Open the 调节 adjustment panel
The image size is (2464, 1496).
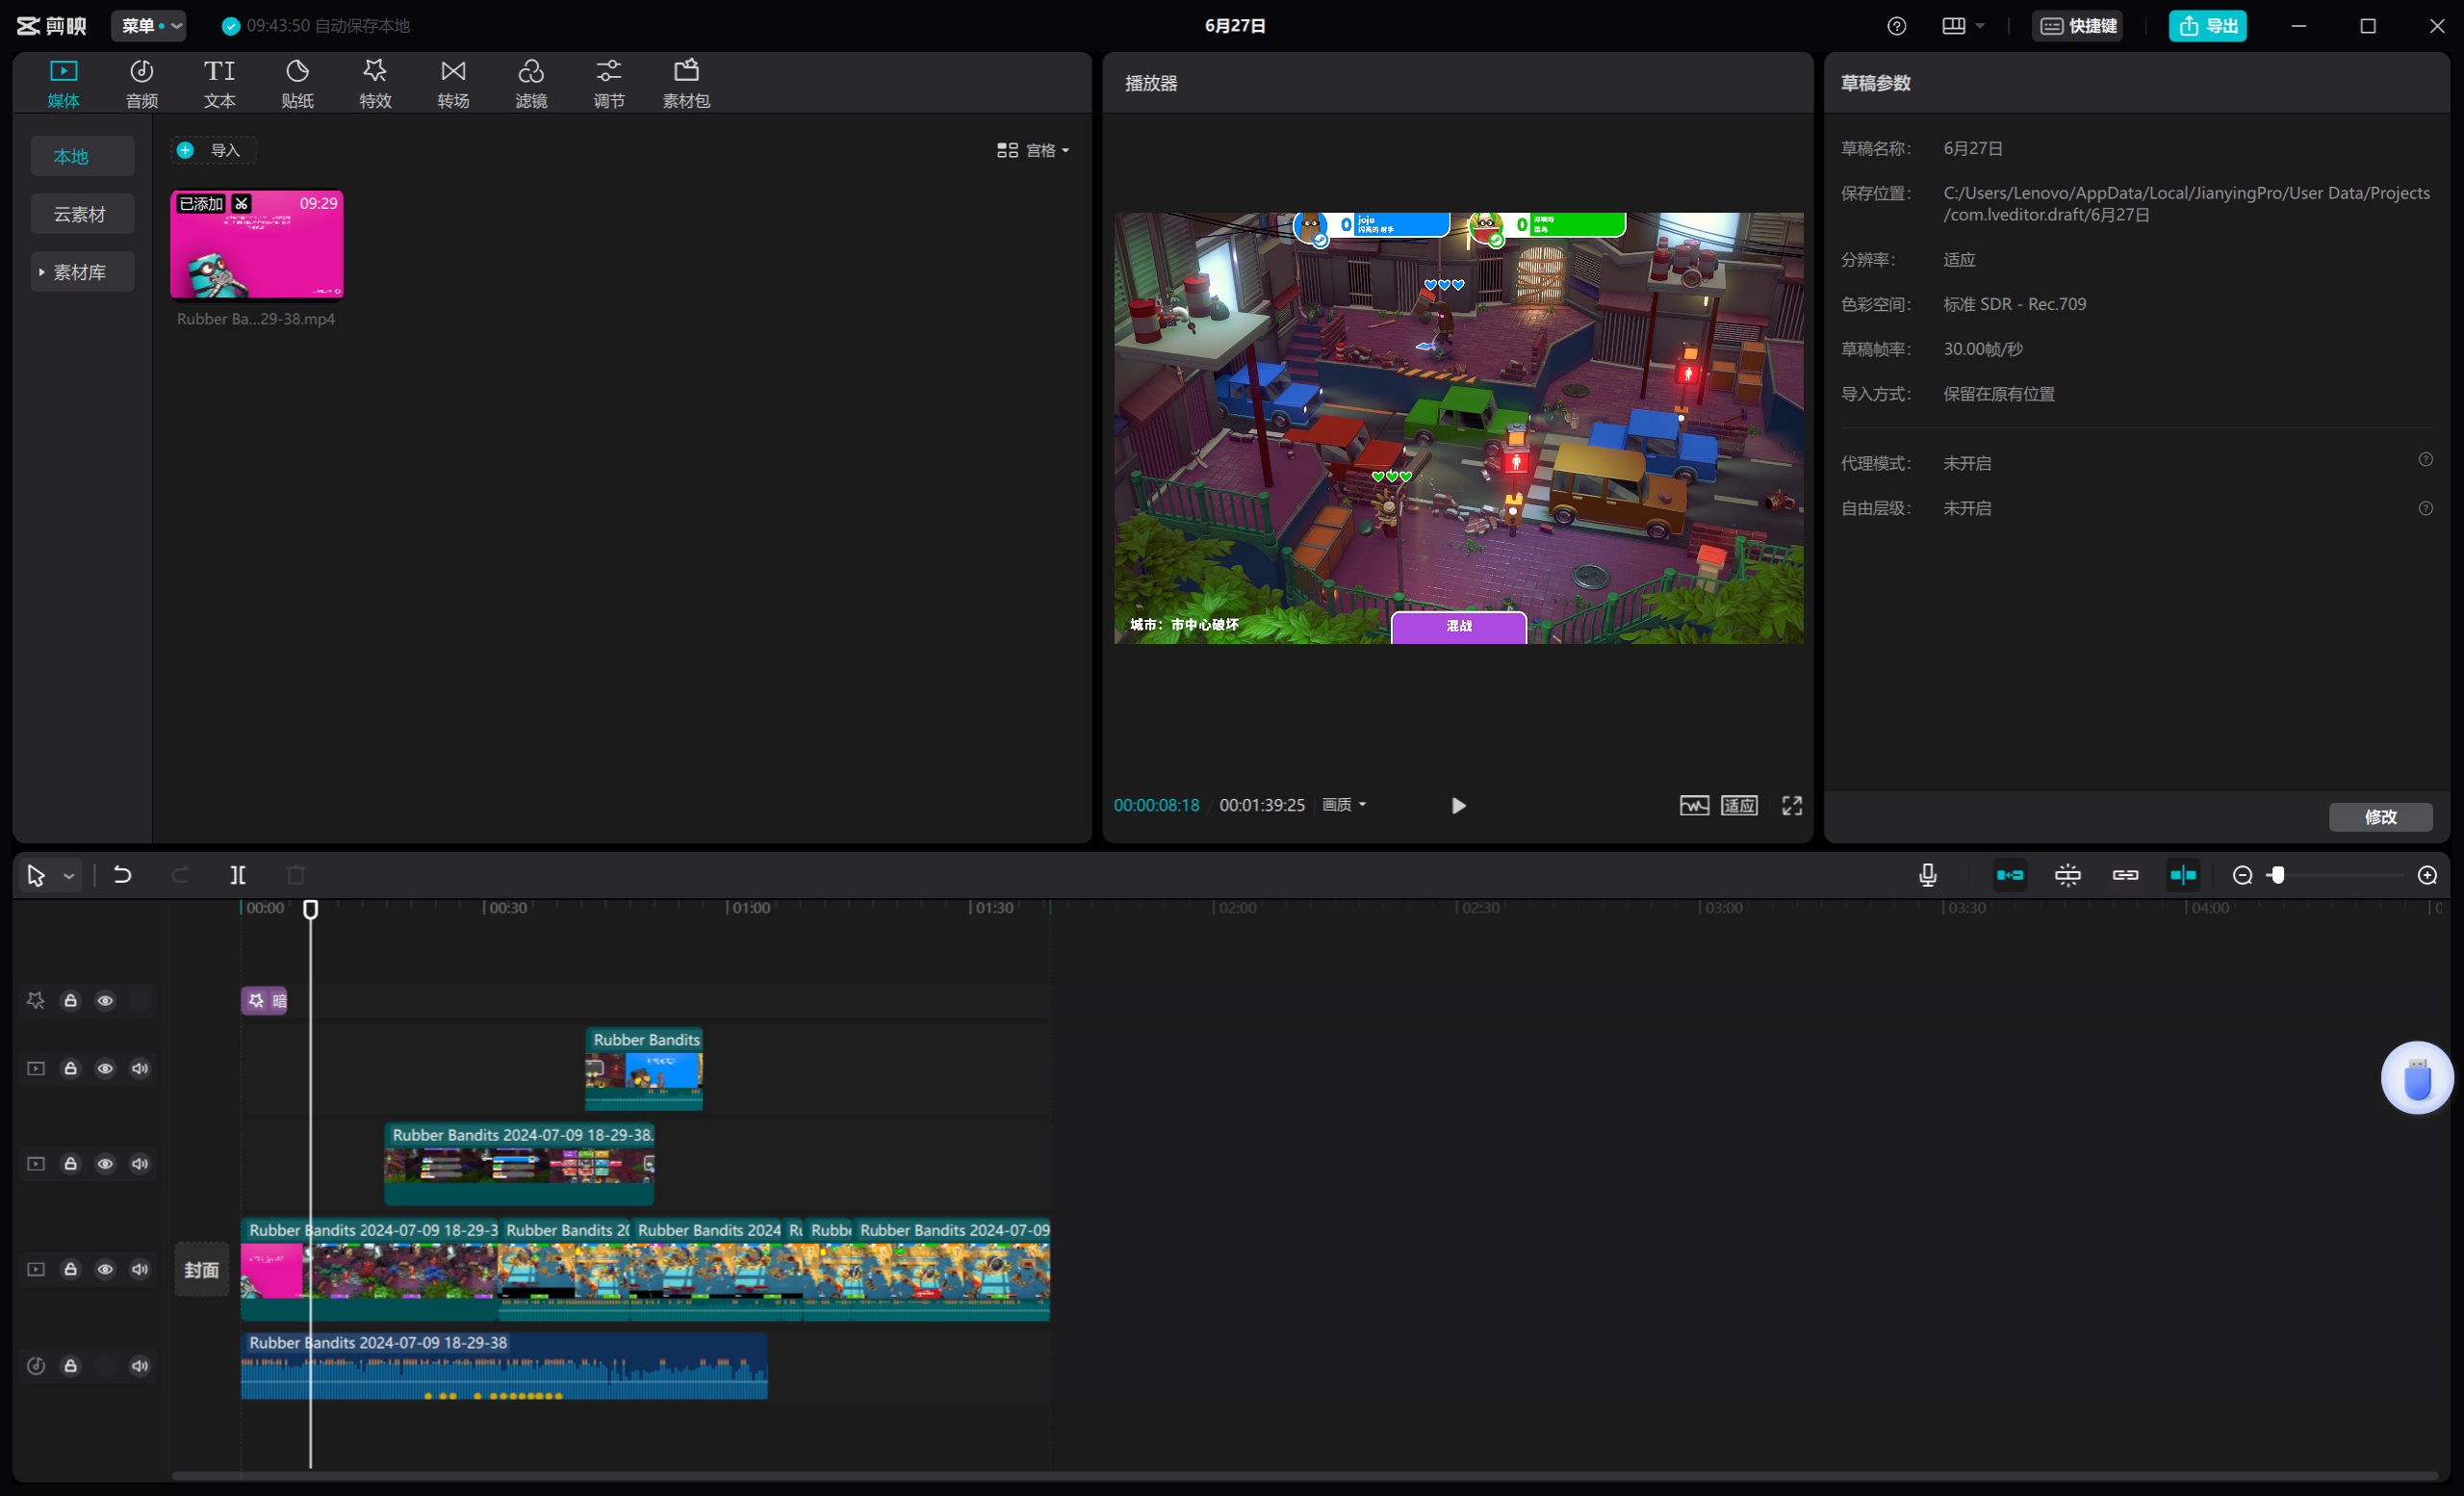(x=609, y=83)
